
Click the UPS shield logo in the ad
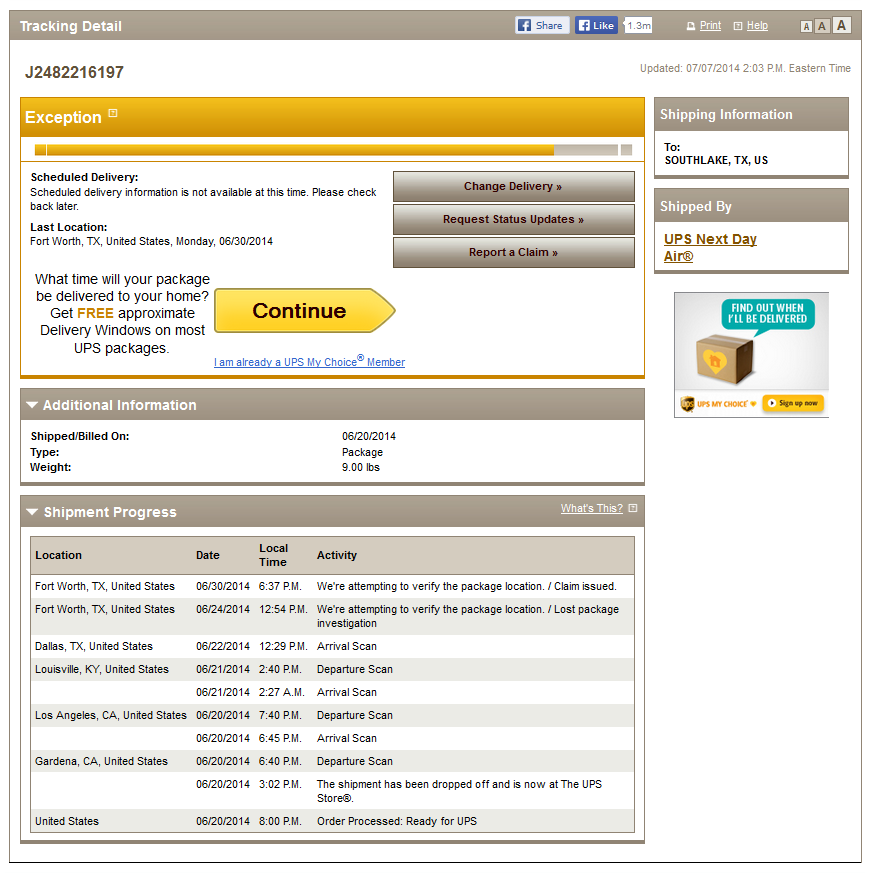[x=687, y=403]
